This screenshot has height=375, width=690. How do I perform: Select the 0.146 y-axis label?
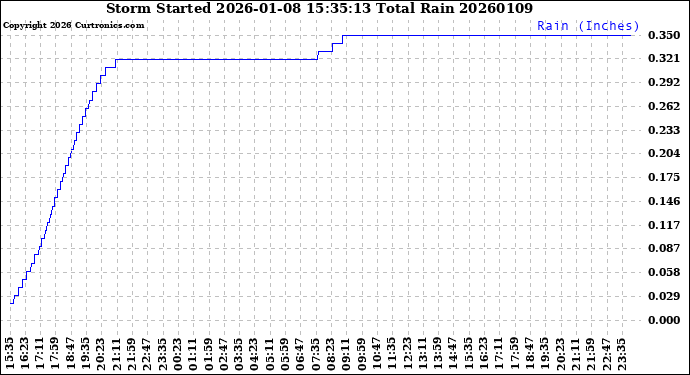(x=664, y=202)
